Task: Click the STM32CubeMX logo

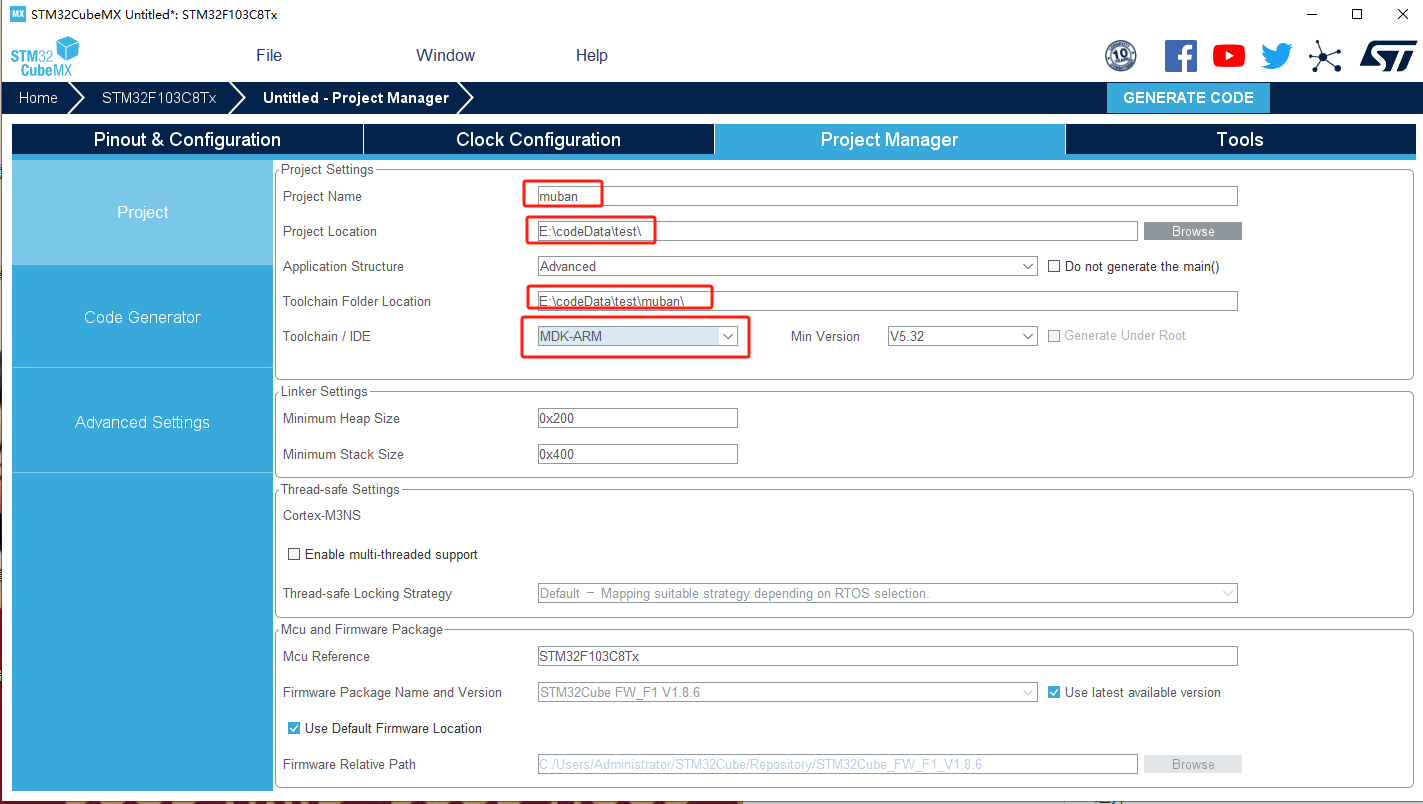Action: click(45, 57)
